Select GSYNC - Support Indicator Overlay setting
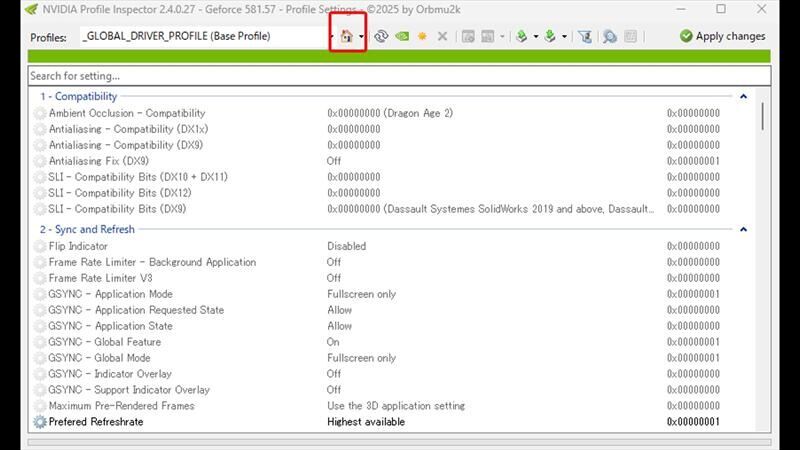Image resolution: width=800 pixels, height=450 pixels. coord(129,390)
